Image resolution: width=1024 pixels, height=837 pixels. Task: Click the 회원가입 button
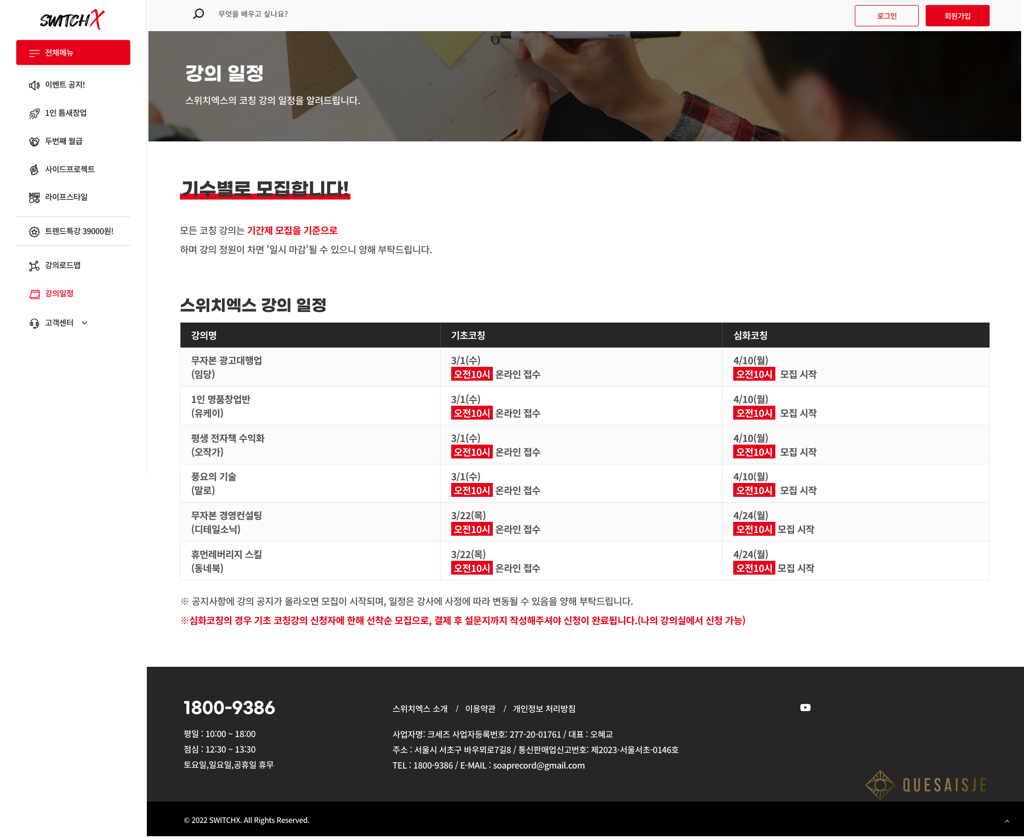pos(957,16)
